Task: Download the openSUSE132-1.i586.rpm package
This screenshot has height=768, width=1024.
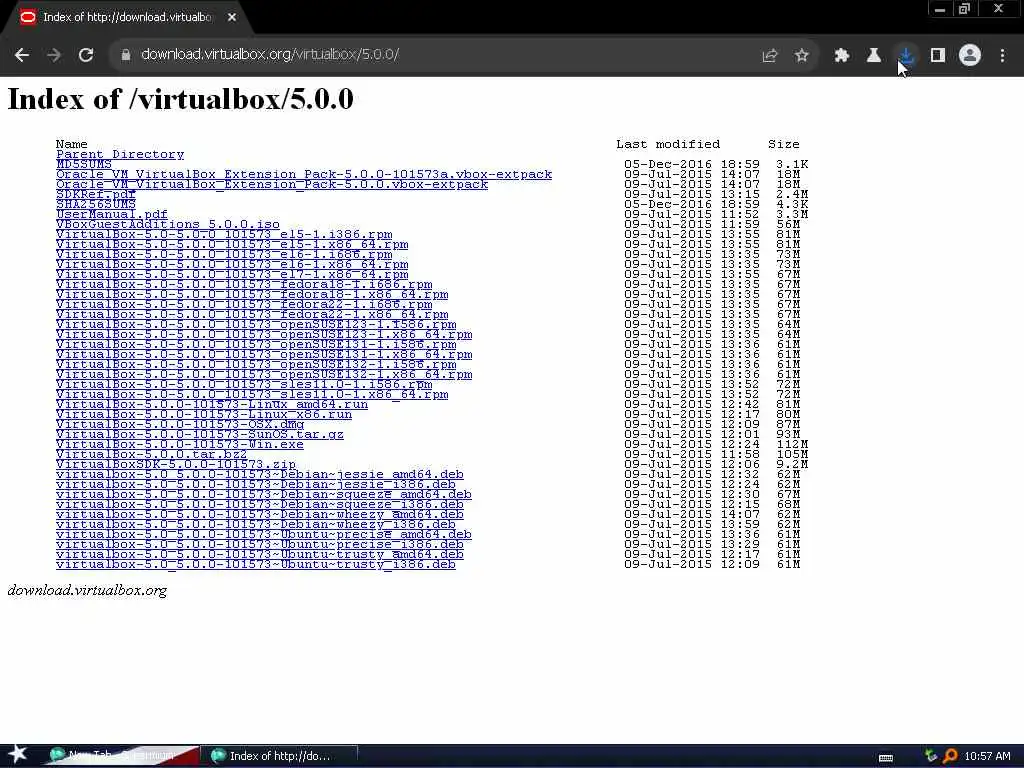Action: pyautogui.click(x=256, y=364)
